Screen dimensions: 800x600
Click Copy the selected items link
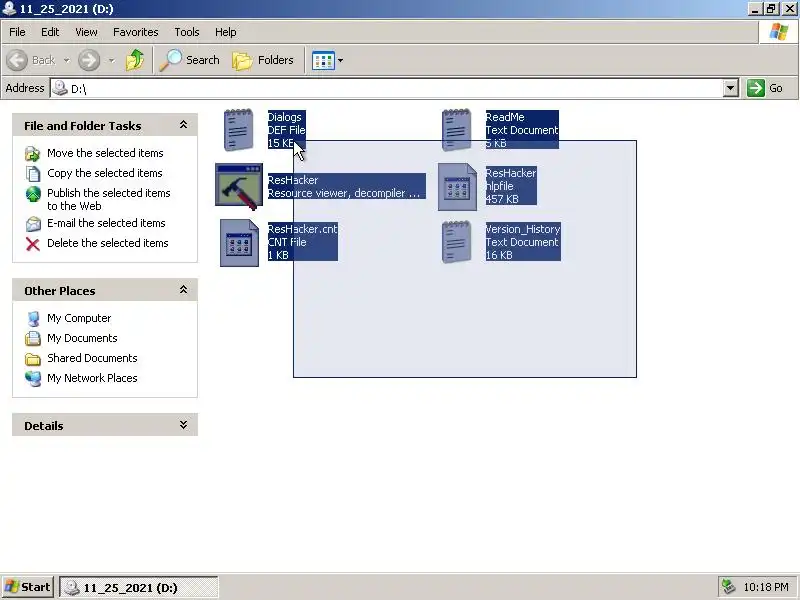pos(105,173)
